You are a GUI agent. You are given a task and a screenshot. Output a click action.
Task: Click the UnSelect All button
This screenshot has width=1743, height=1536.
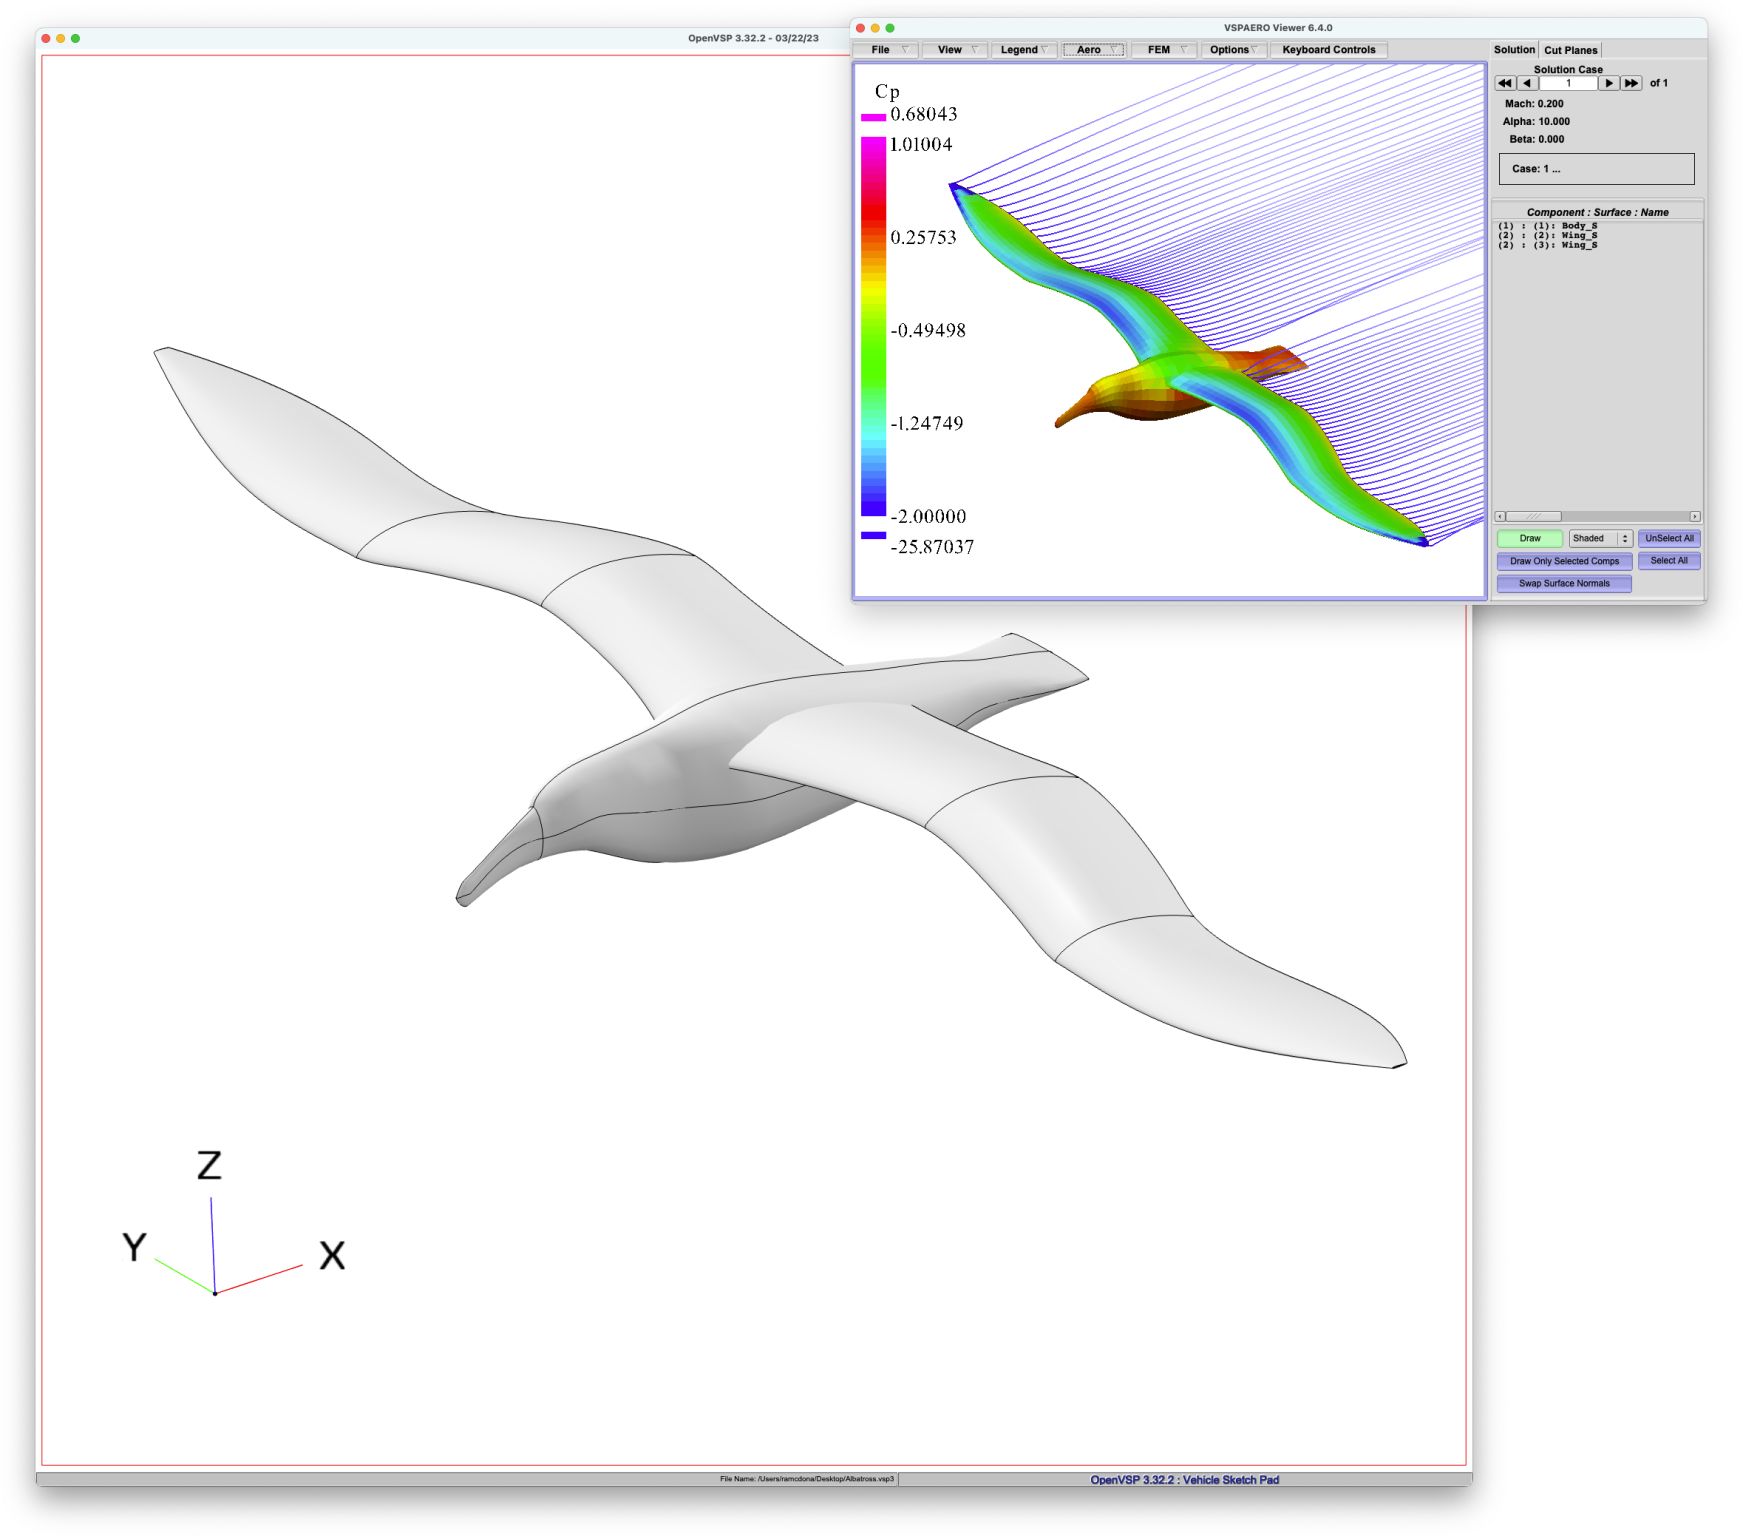(x=1669, y=539)
